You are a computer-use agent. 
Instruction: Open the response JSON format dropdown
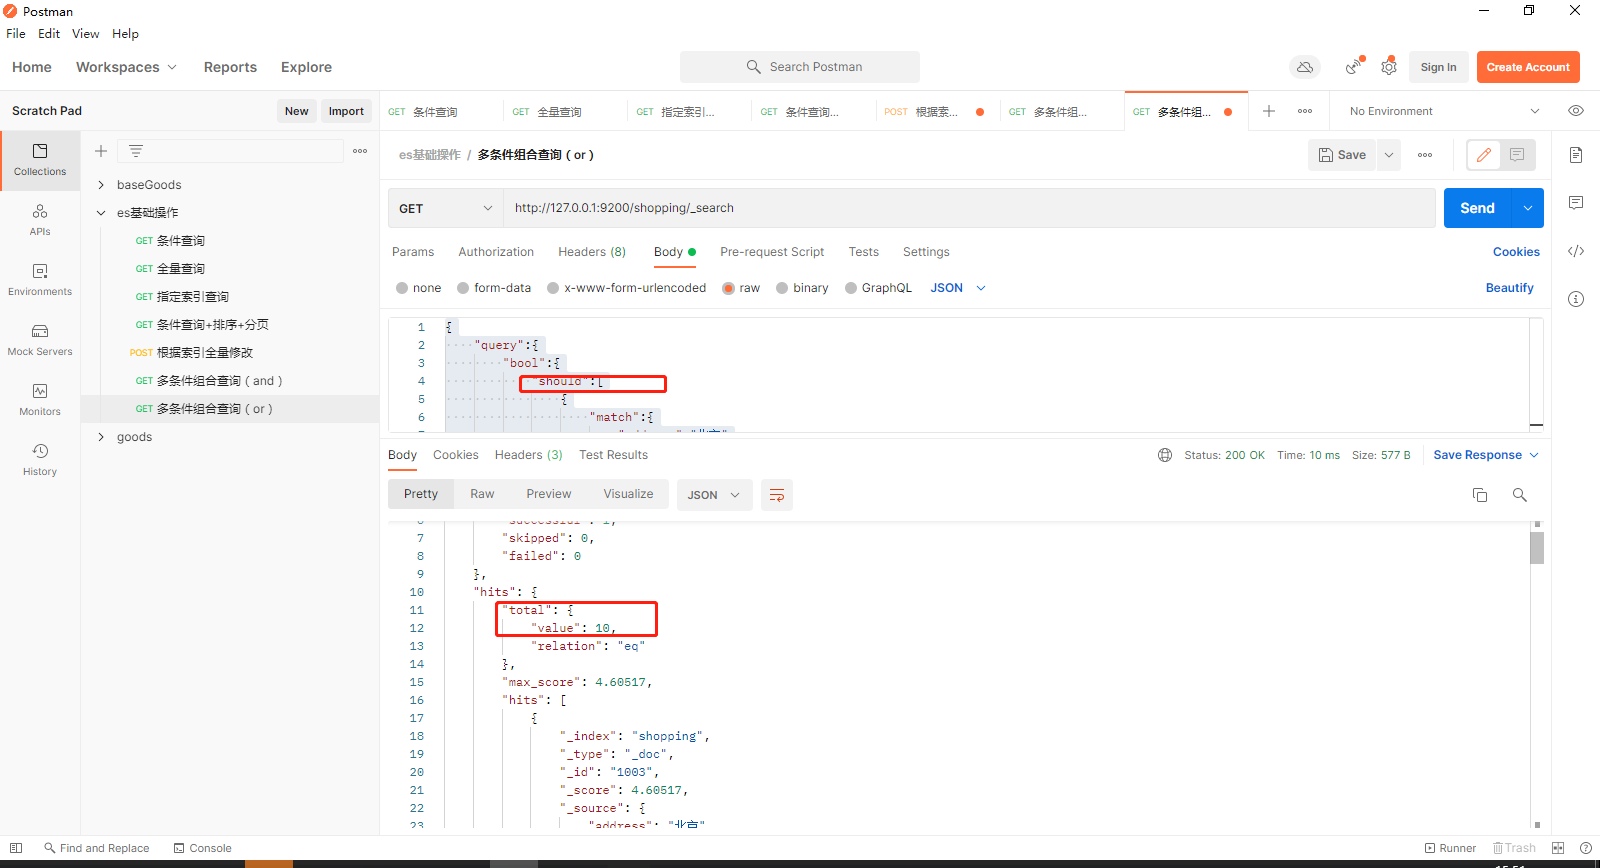tap(714, 495)
